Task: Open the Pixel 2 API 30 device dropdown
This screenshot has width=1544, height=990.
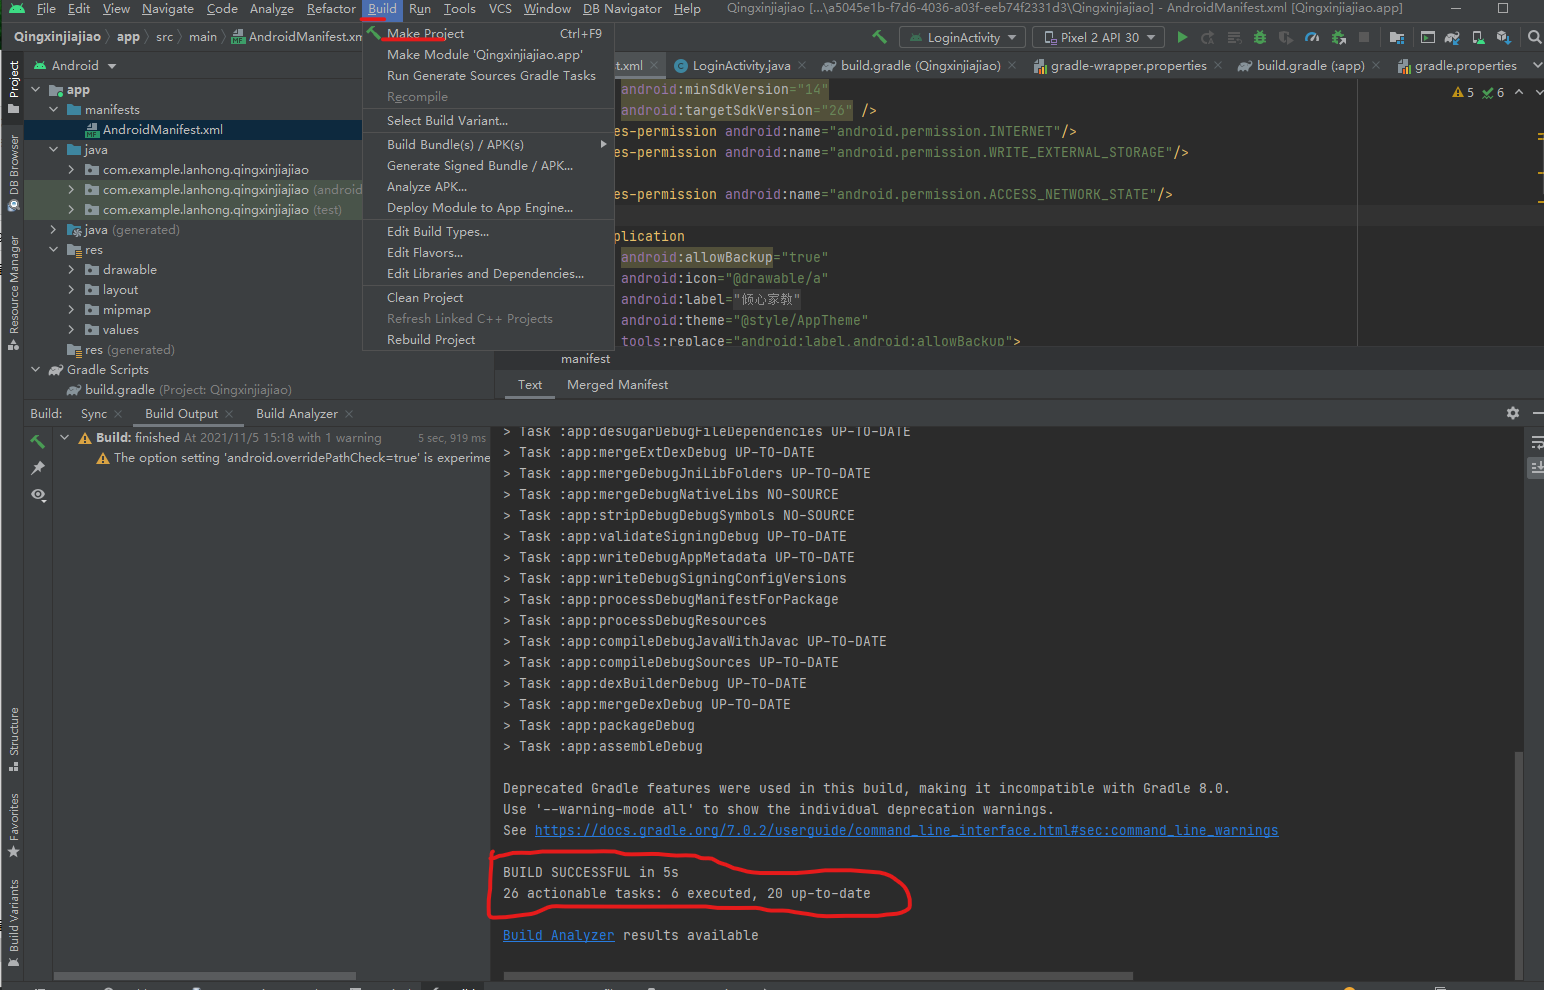Action: coord(1098,37)
